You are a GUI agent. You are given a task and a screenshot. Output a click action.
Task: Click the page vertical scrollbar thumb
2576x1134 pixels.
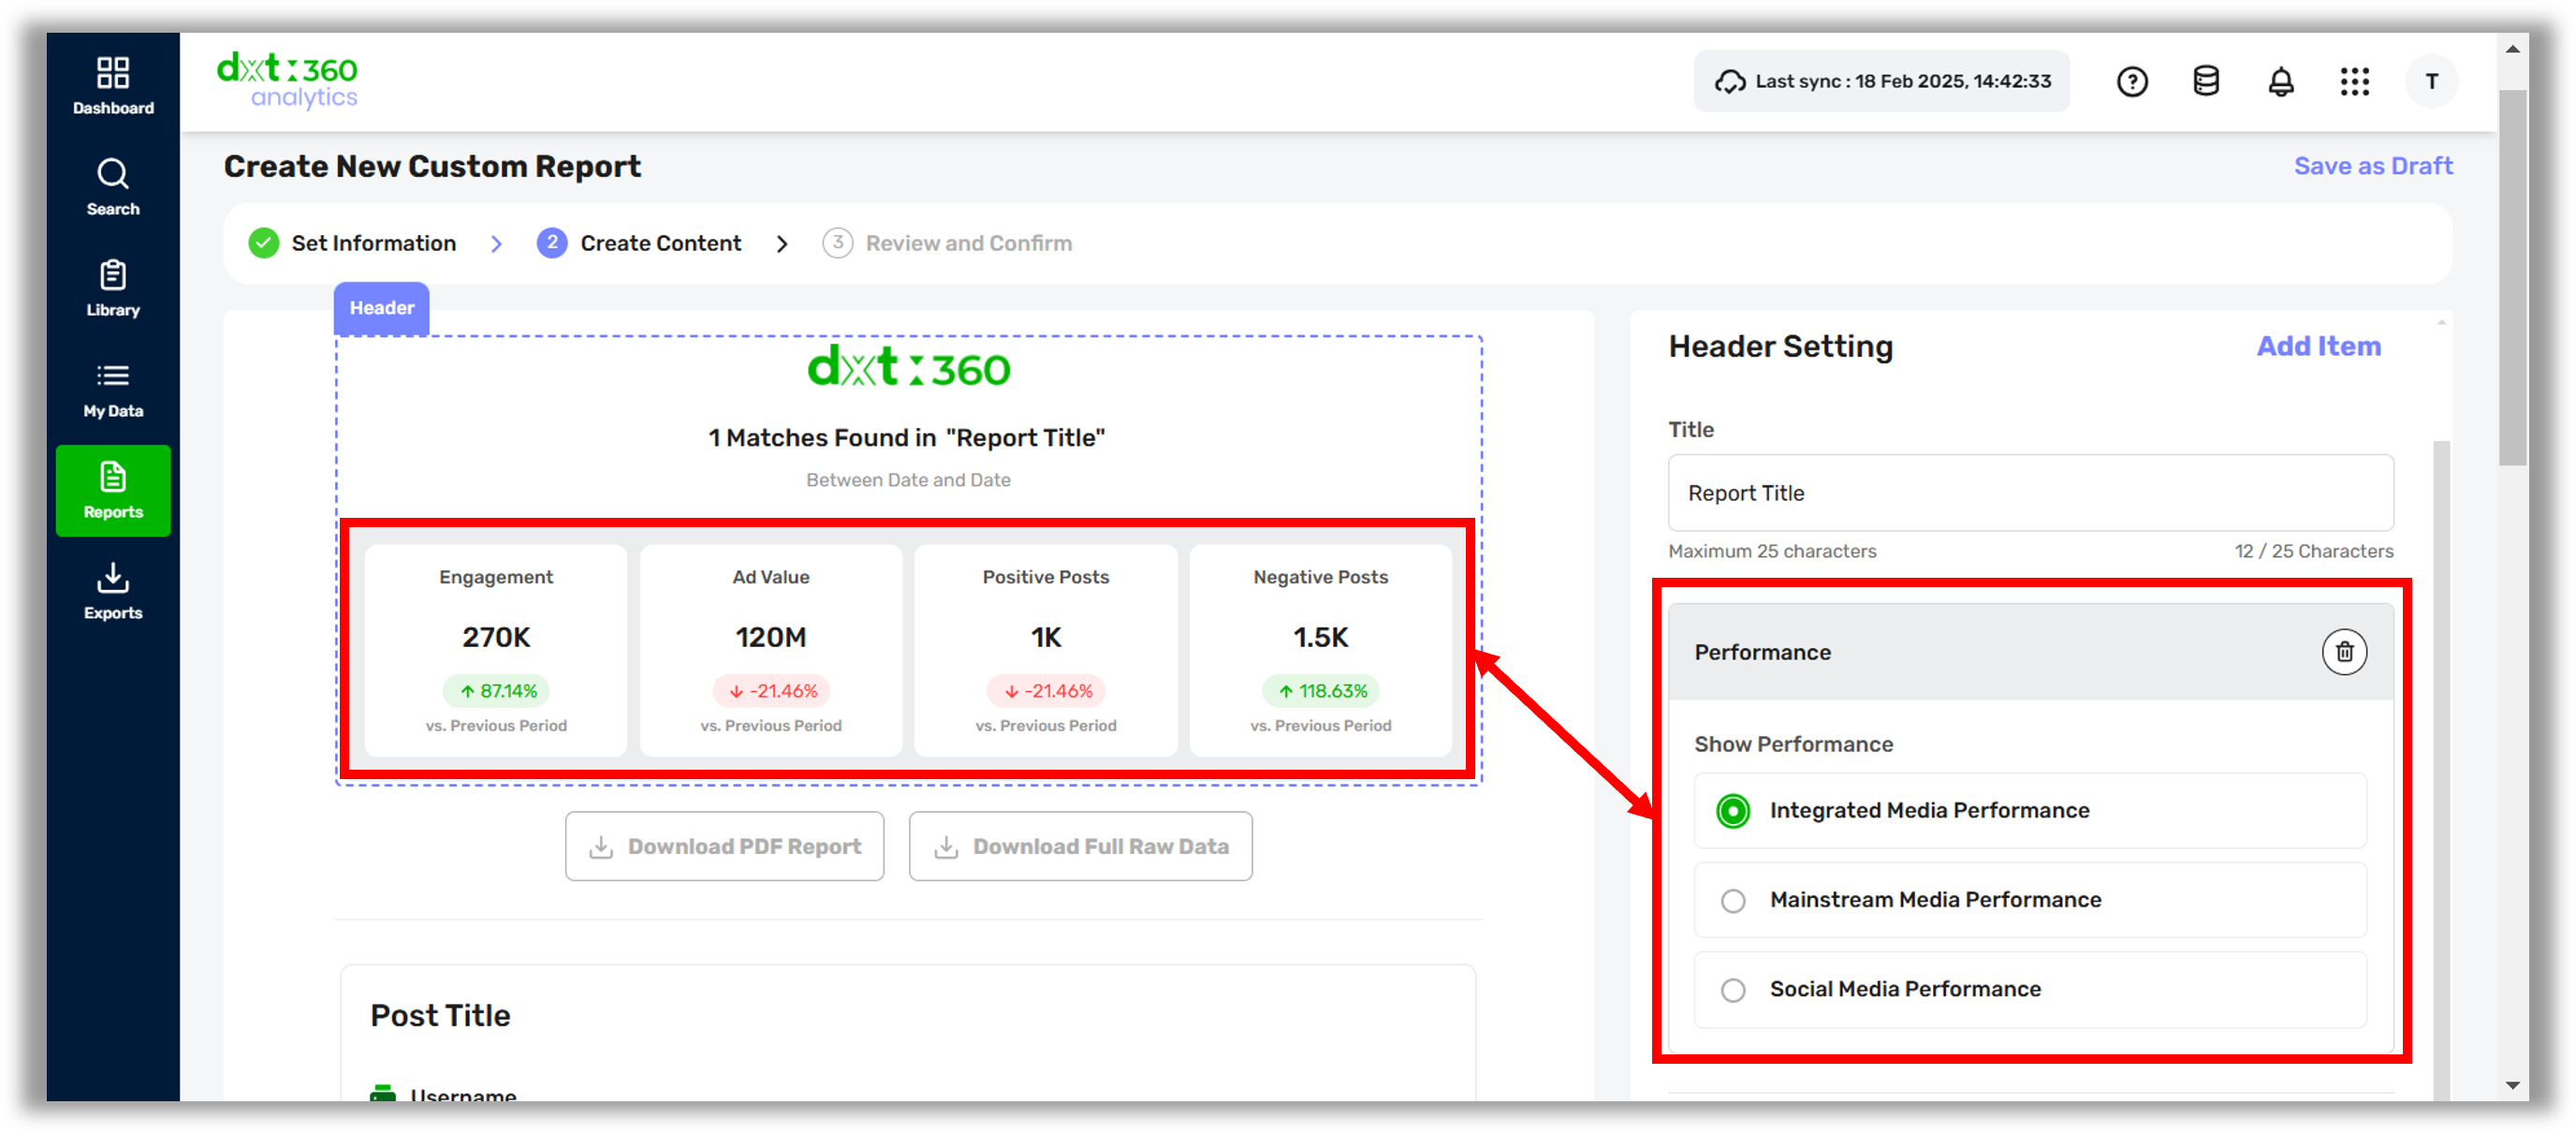pos(2512,277)
